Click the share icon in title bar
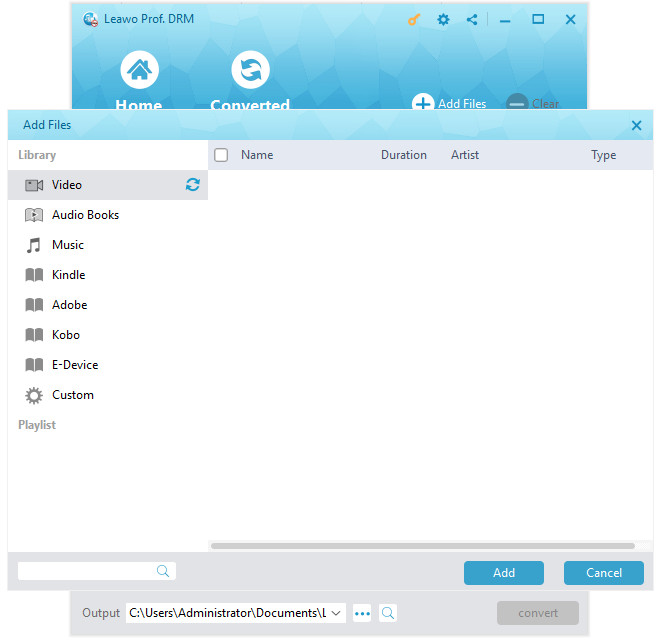The width and height of the screenshot is (664, 640). coord(472,19)
